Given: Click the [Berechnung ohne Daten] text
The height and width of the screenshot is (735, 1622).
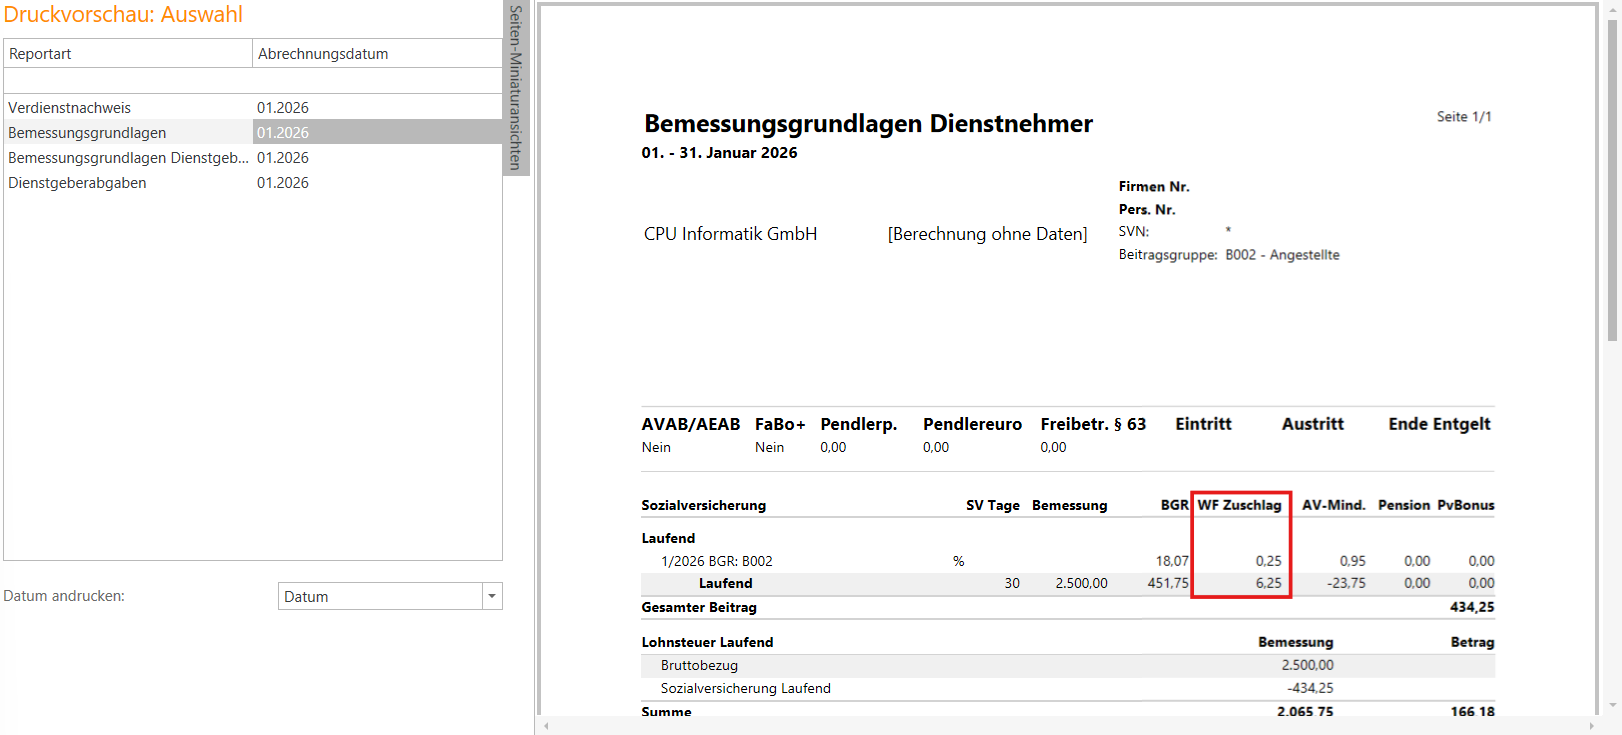Looking at the screenshot, I should 987,233.
